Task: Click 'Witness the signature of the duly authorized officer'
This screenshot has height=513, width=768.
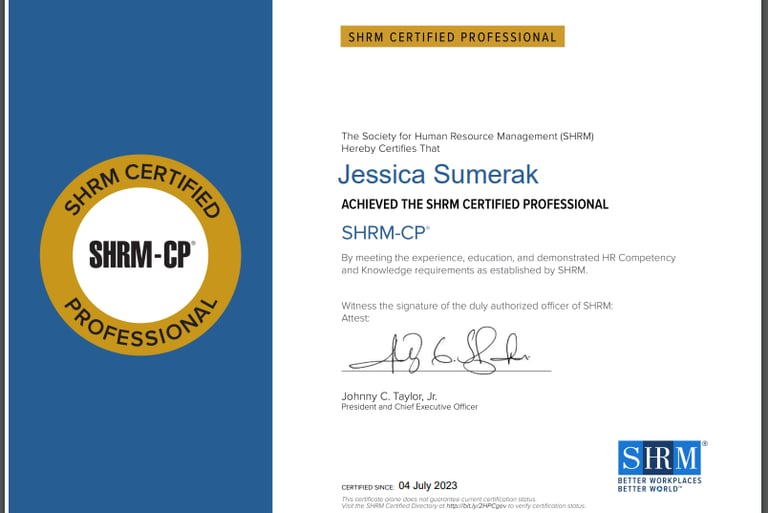Action: click(477, 306)
